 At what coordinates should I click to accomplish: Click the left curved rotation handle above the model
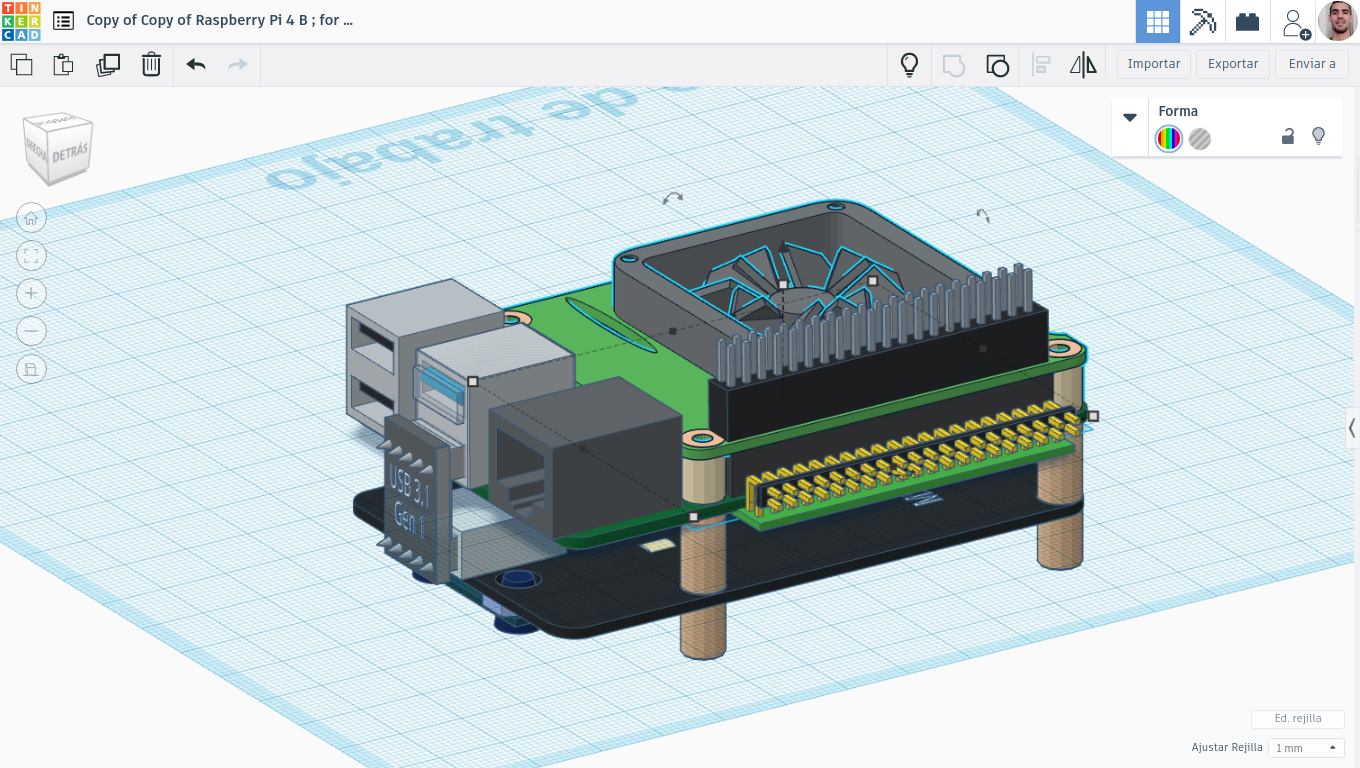point(673,199)
